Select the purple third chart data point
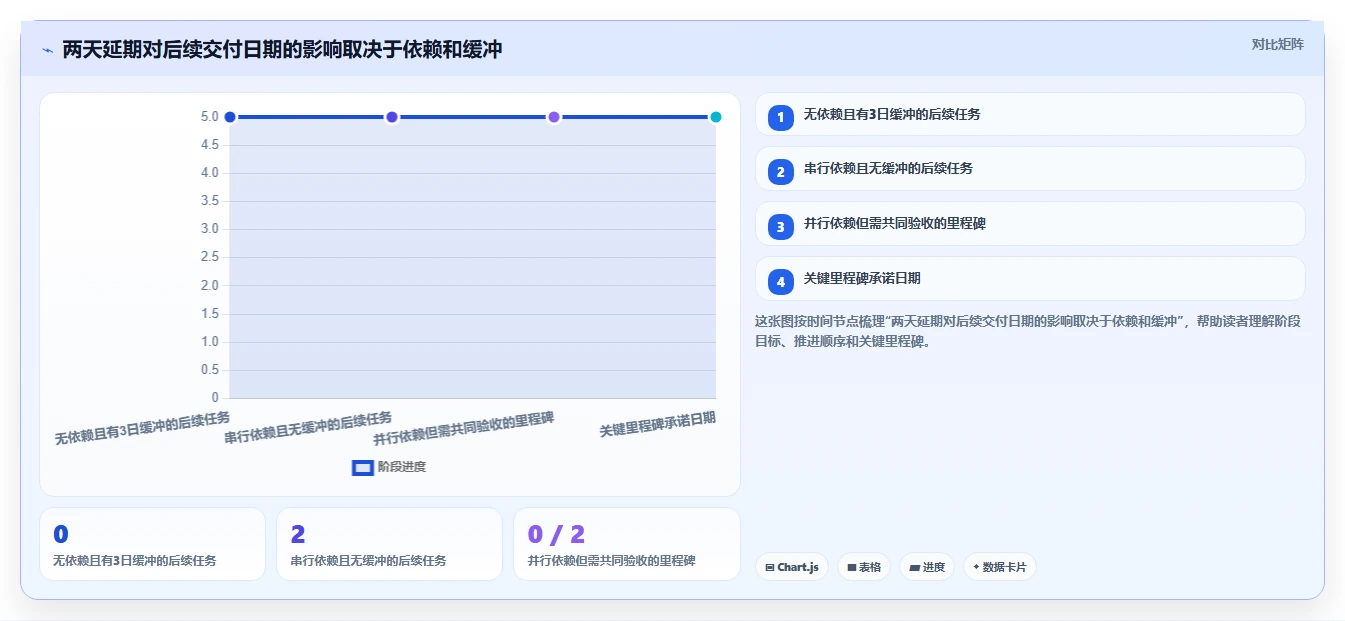Viewport: 1345px width, 621px height. pyautogui.click(x=554, y=117)
